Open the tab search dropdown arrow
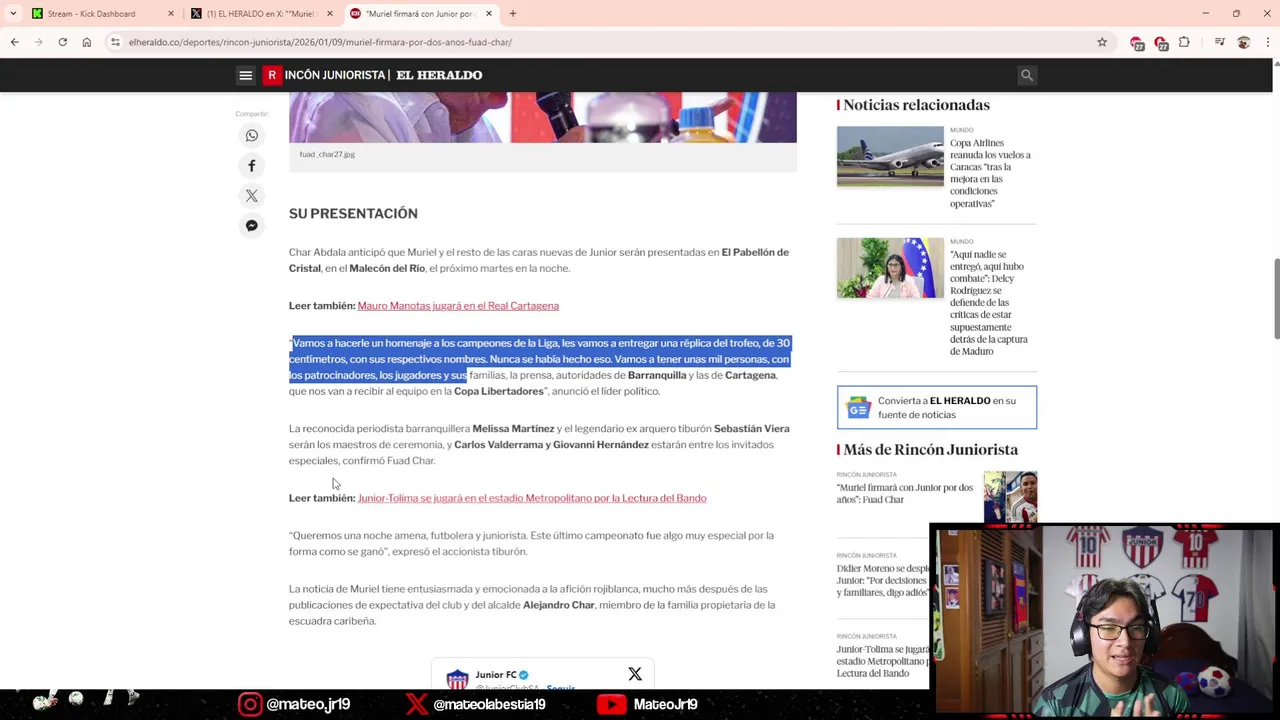 click(x=13, y=14)
